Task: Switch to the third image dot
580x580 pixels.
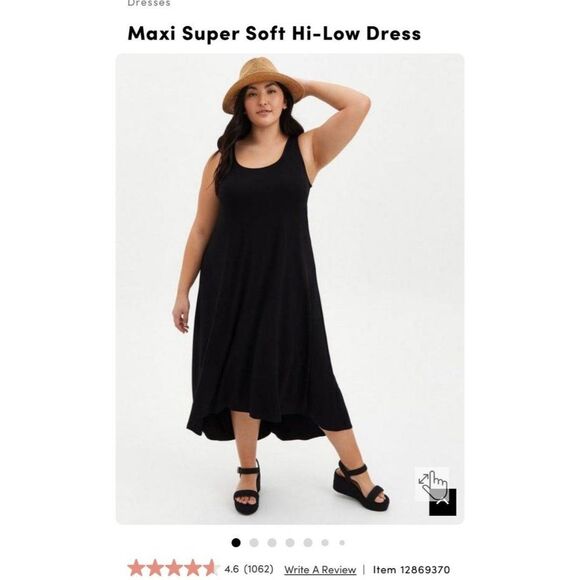Action: click(272, 543)
